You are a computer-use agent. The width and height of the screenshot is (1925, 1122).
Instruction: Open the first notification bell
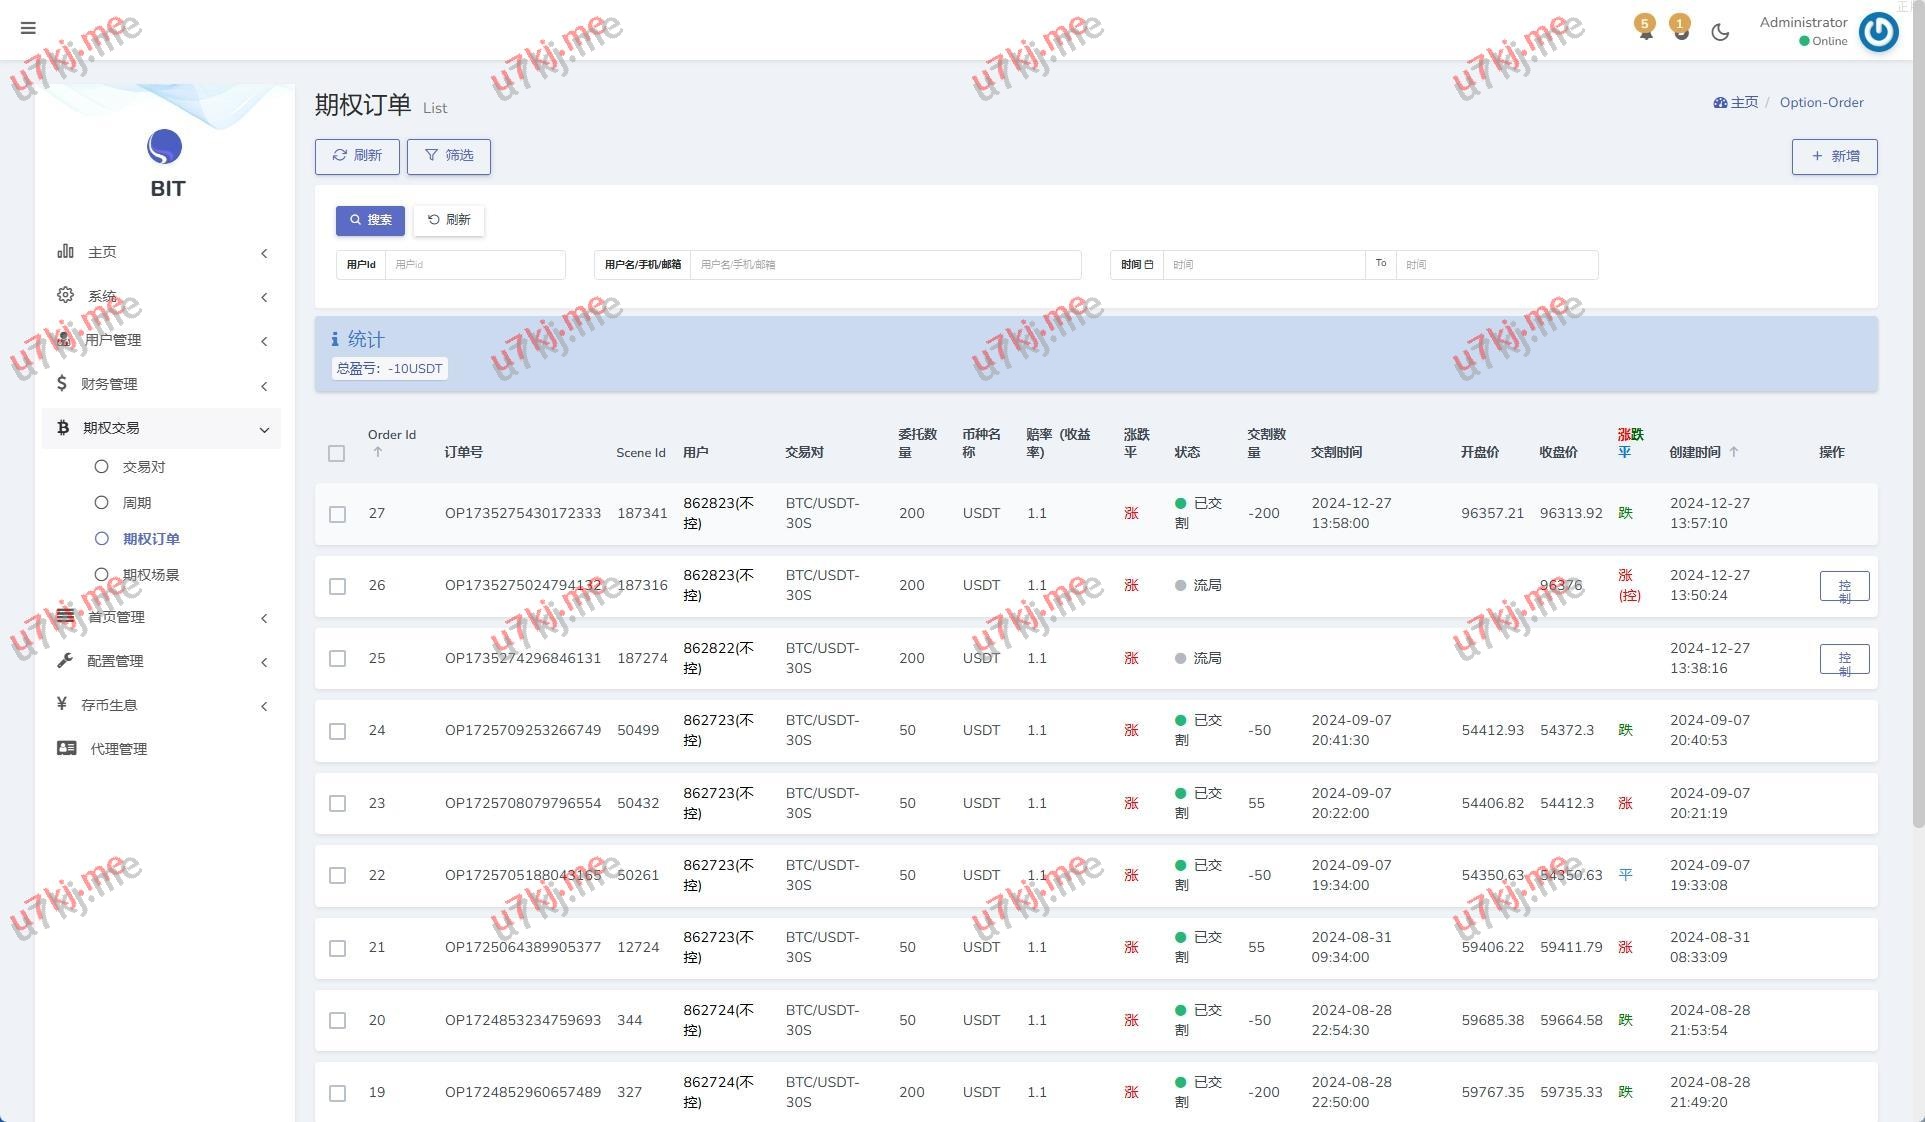[1645, 28]
